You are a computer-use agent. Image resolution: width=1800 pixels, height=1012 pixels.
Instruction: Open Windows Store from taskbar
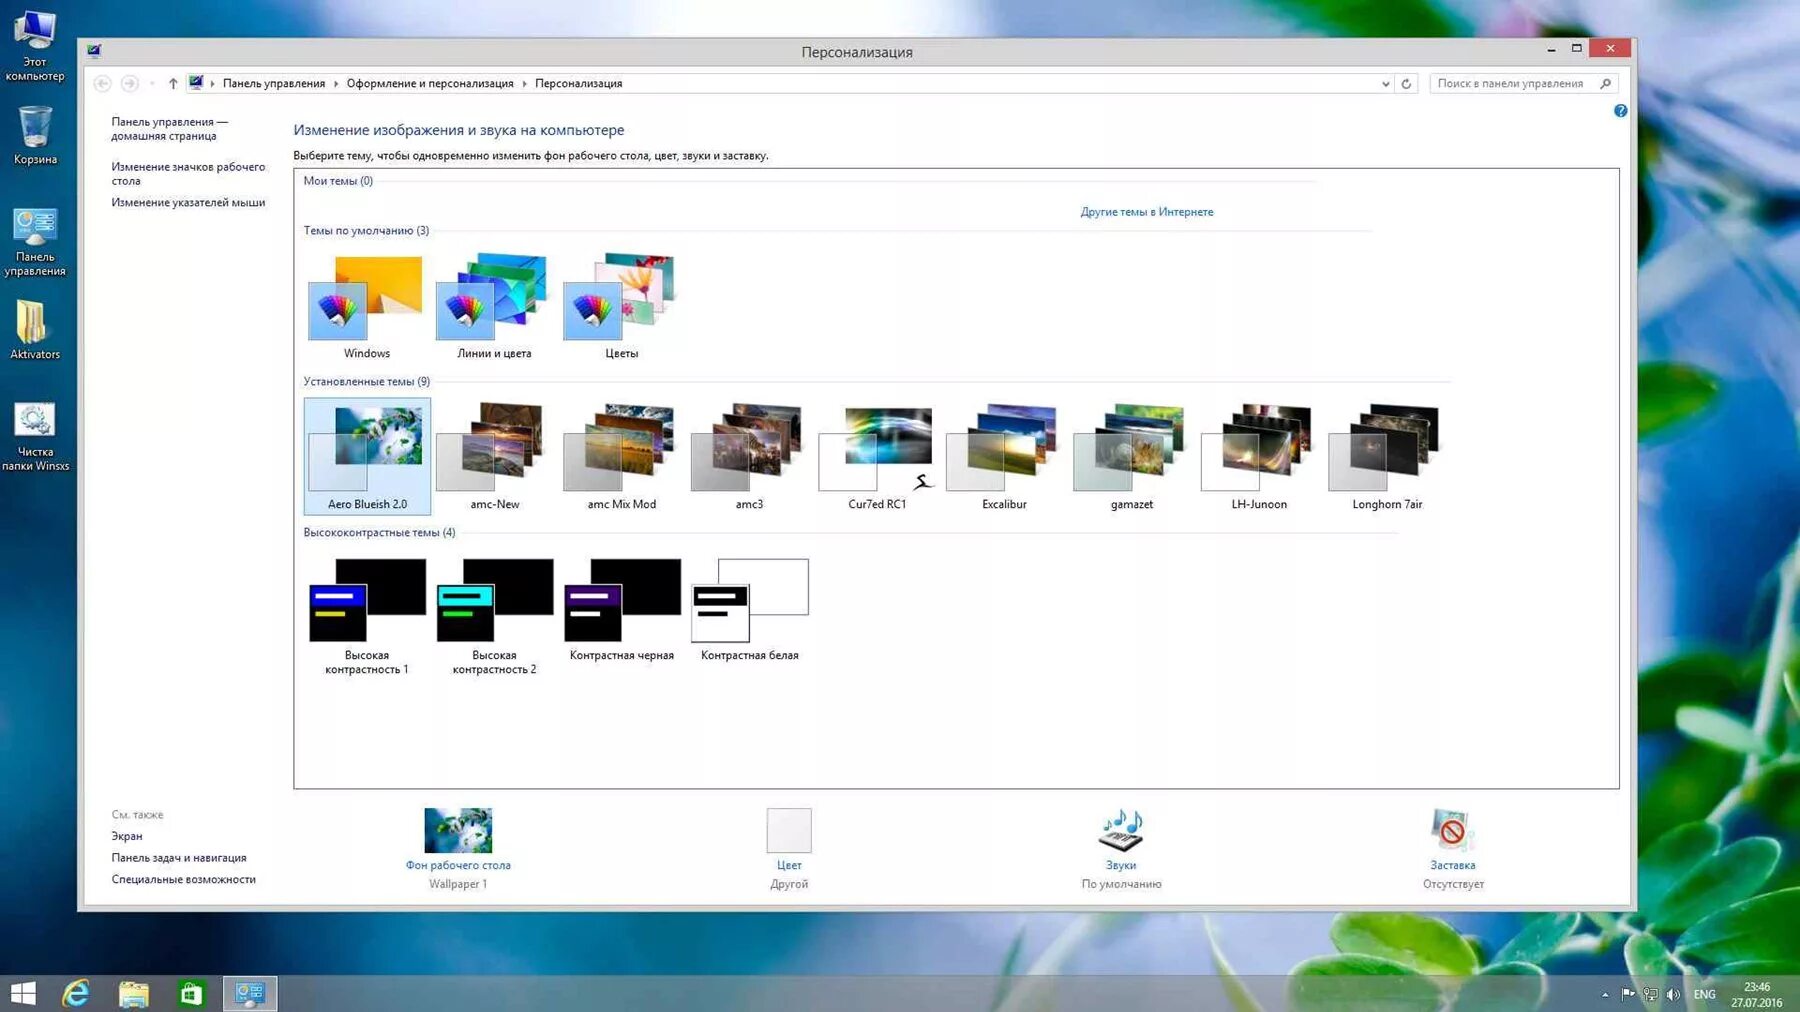(191, 993)
